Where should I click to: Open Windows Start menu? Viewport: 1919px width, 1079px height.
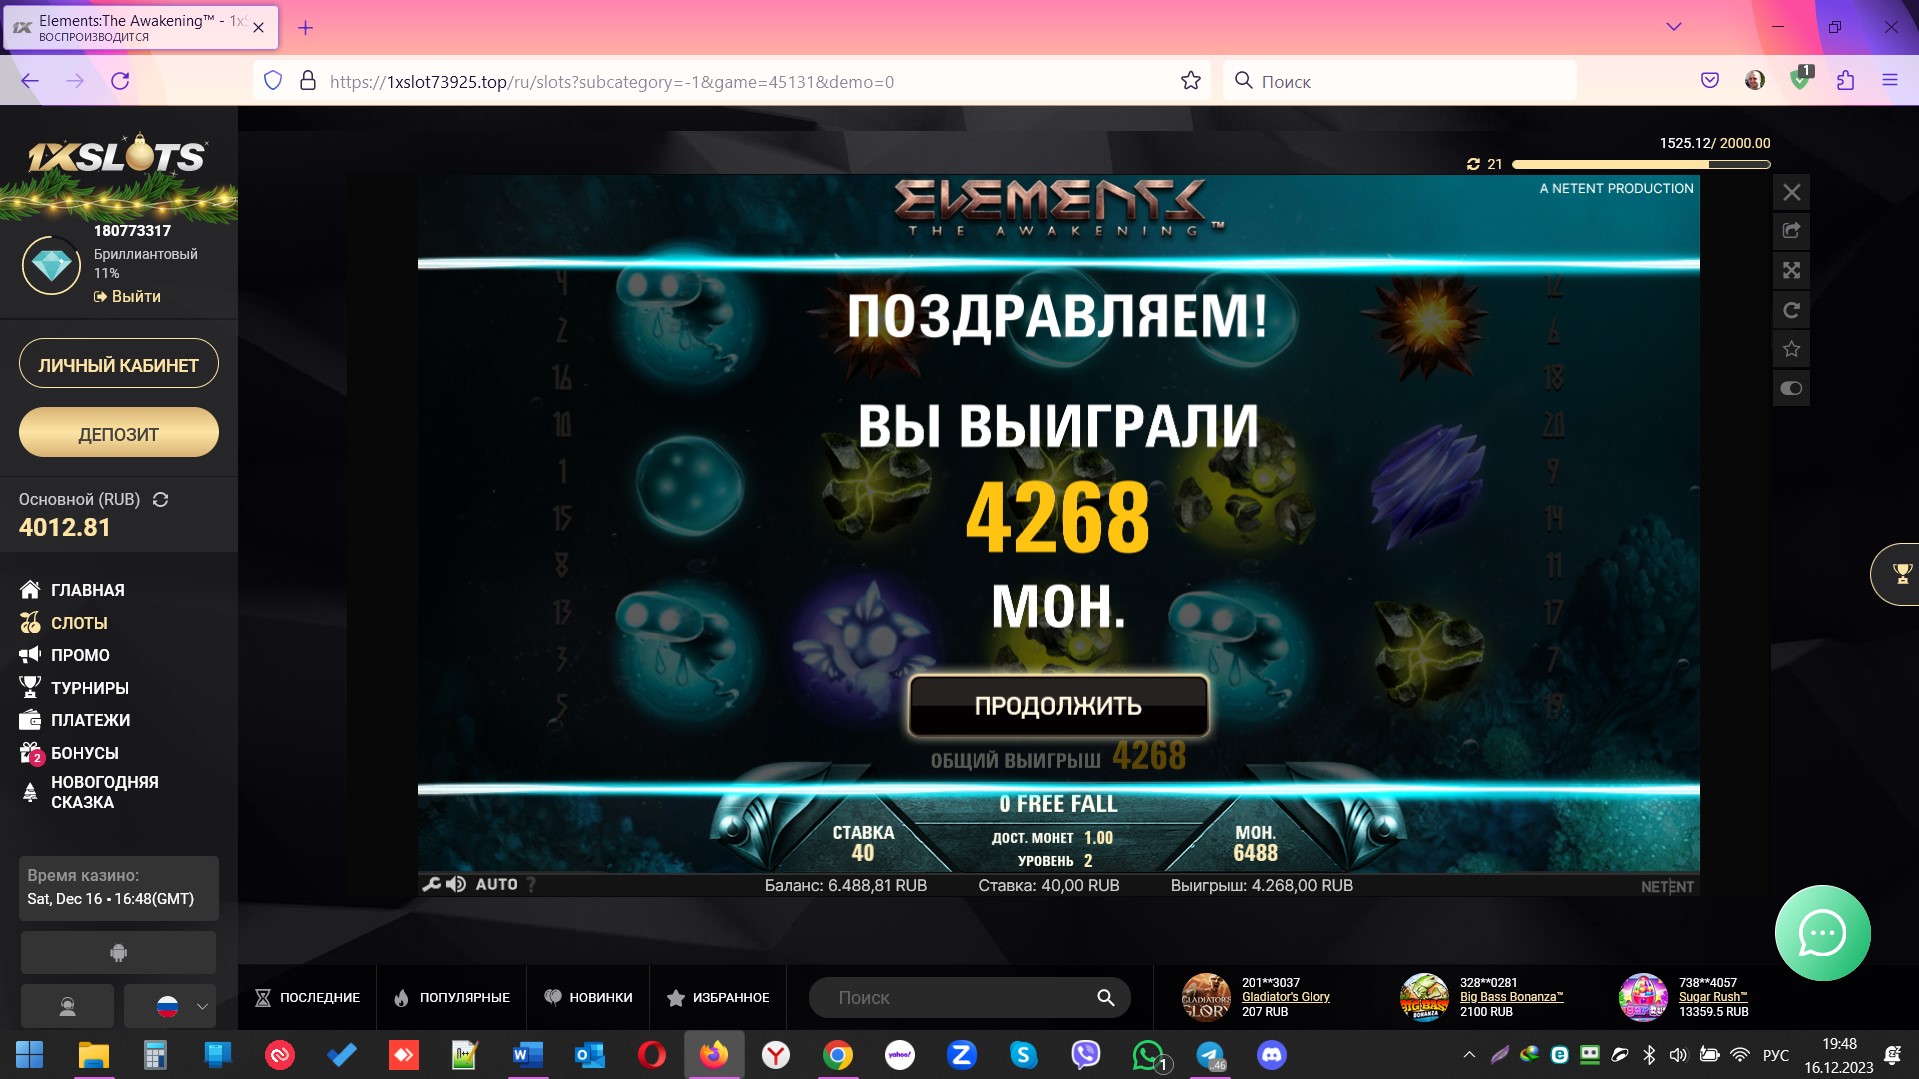coord(30,1055)
